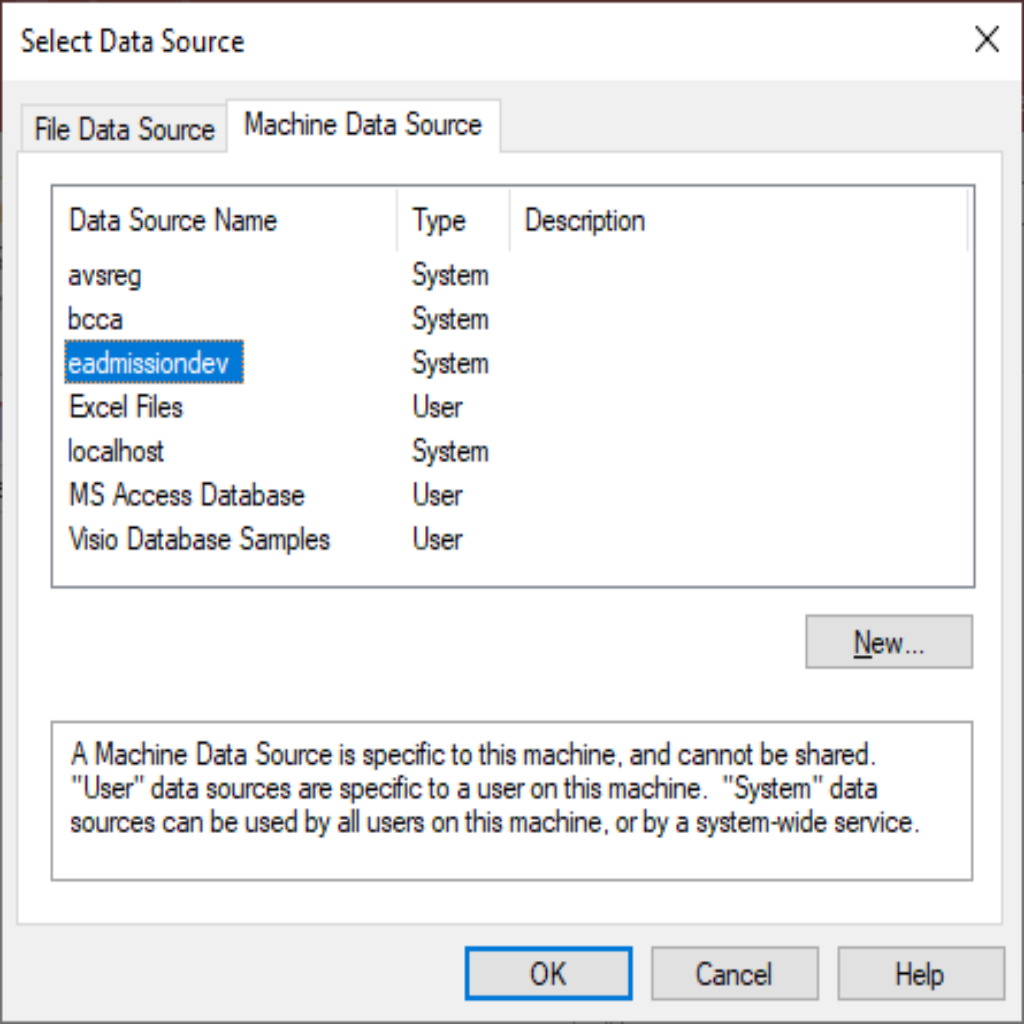The image size is (1024, 1024).
Task: Select Visio Database Samples in the list
Action: (x=199, y=539)
